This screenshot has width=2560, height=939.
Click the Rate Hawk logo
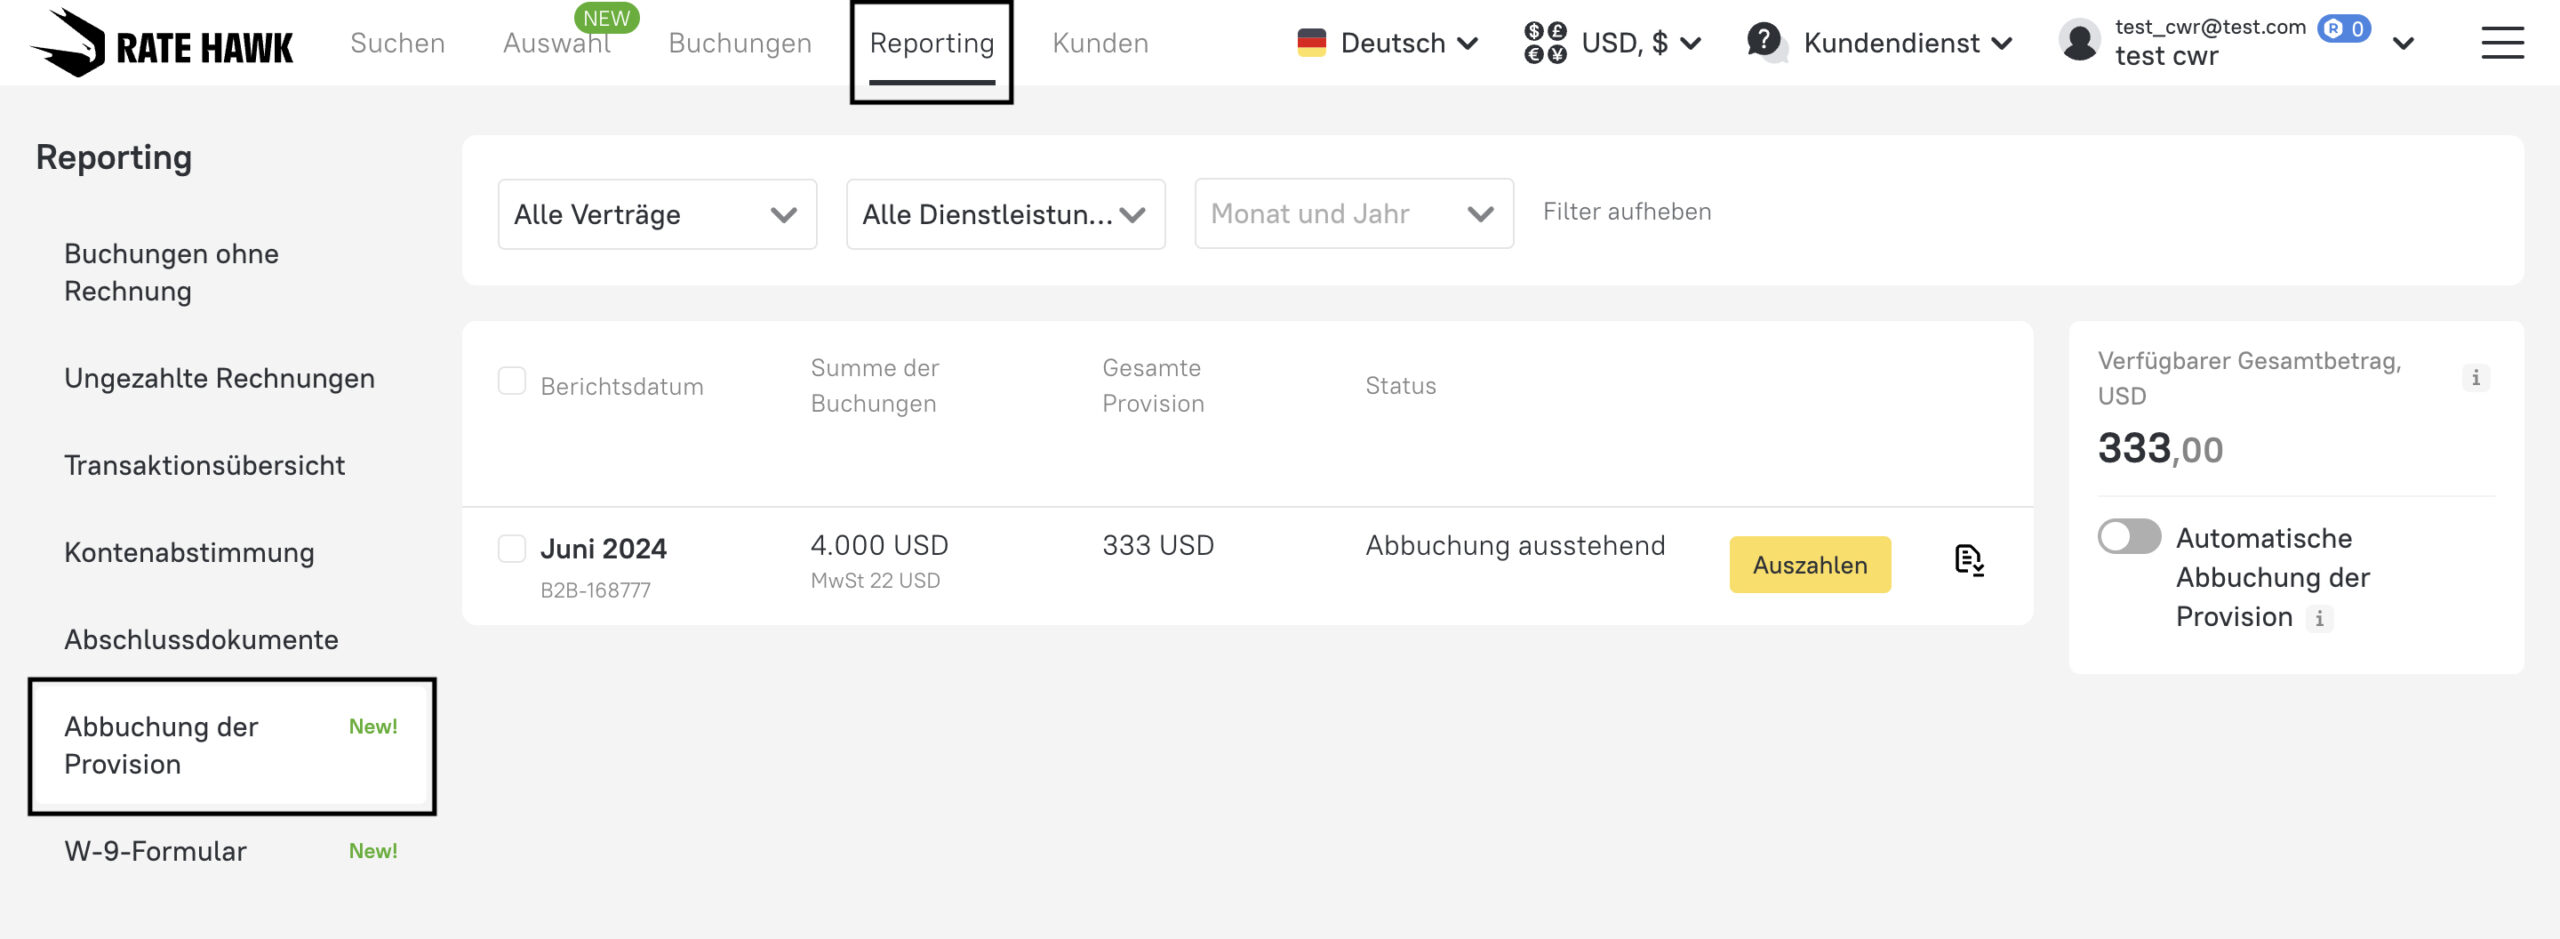pyautogui.click(x=162, y=44)
